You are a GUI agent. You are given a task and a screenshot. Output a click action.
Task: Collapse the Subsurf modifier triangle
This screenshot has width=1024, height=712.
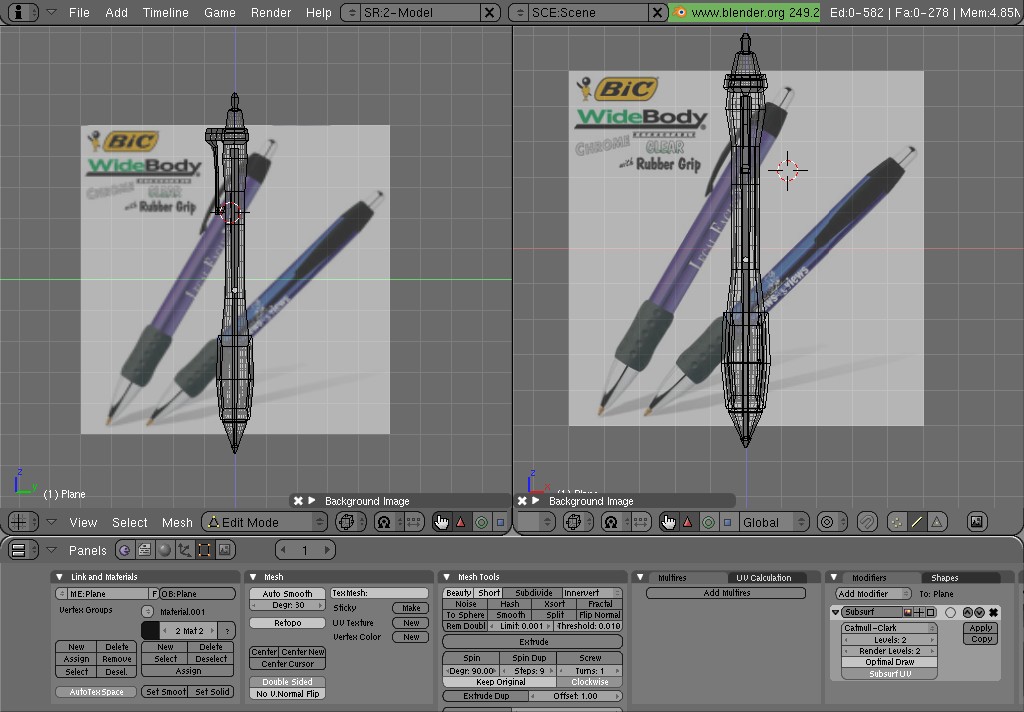pos(835,612)
